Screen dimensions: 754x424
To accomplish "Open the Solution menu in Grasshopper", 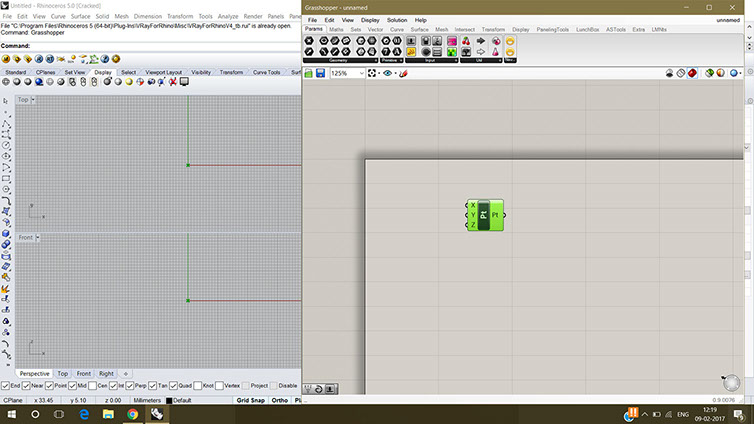I will tap(397, 20).
